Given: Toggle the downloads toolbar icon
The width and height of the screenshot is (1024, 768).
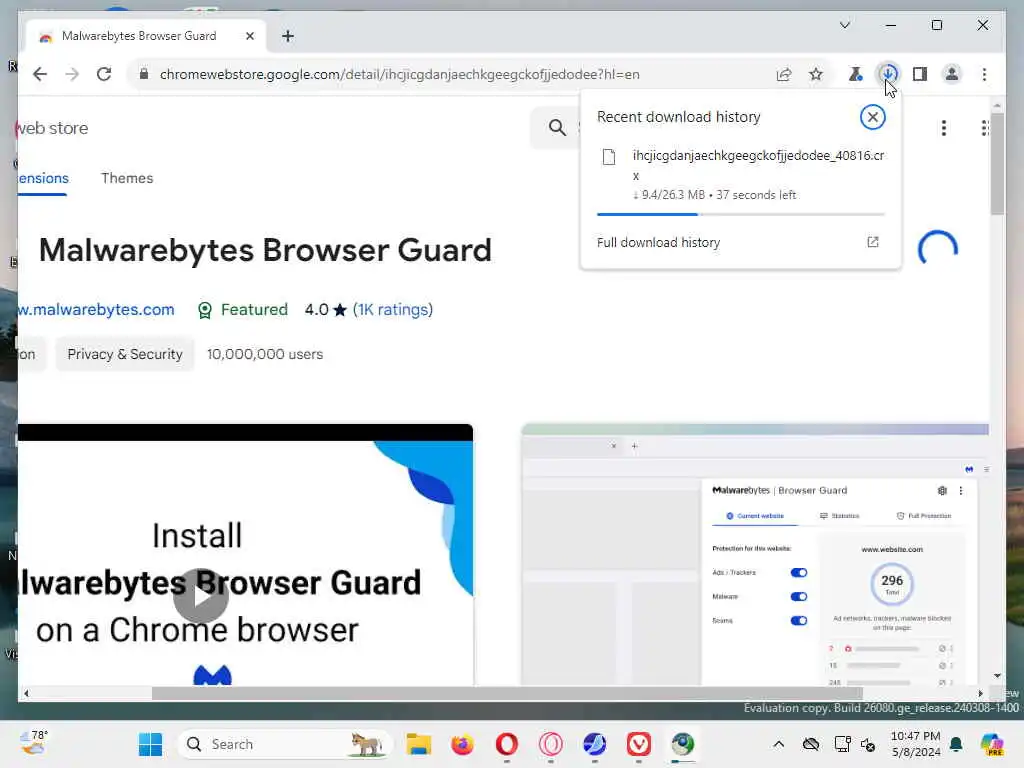Looking at the screenshot, I should tap(888, 74).
